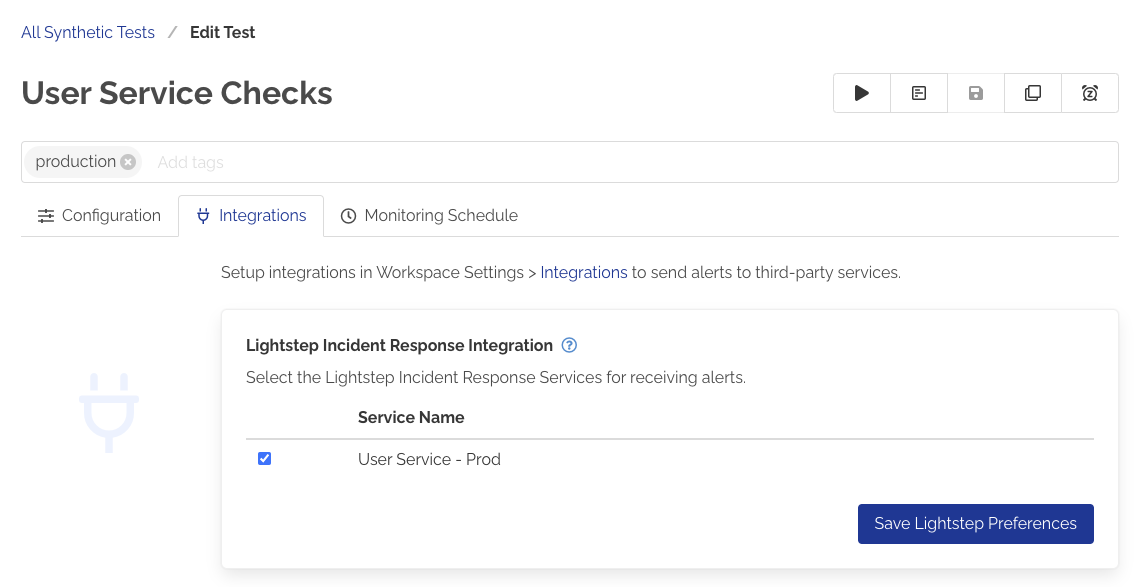This screenshot has width=1138, height=587.
Task: Open test results via the report icon
Action: pyautogui.click(x=918, y=92)
